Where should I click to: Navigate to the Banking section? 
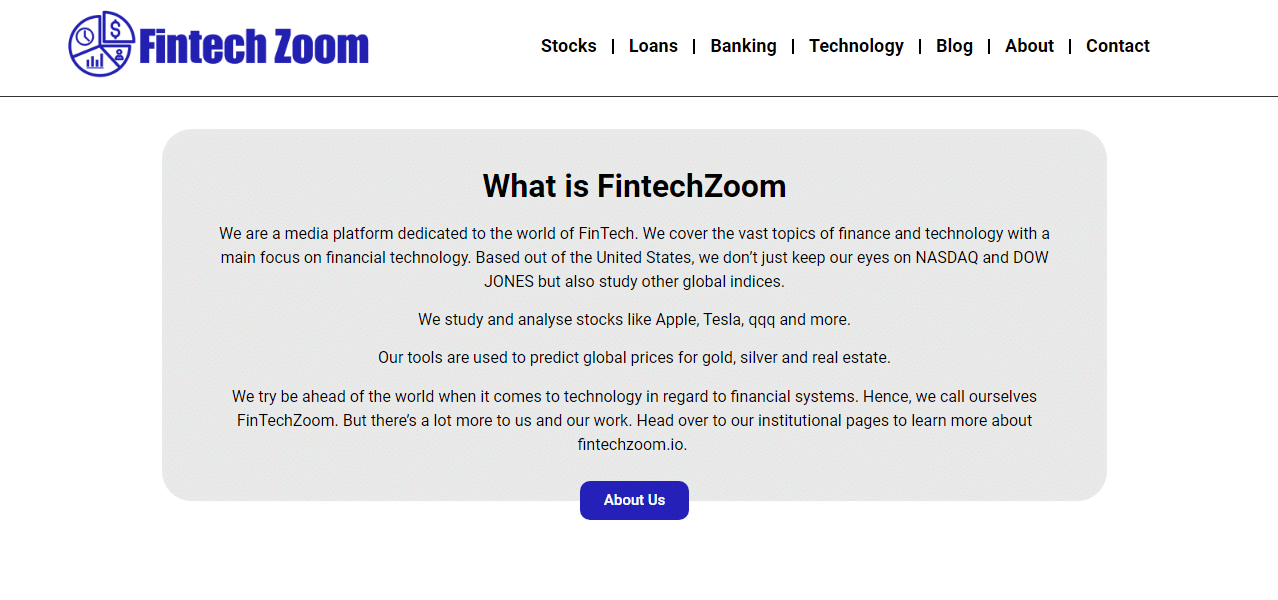pyautogui.click(x=743, y=46)
